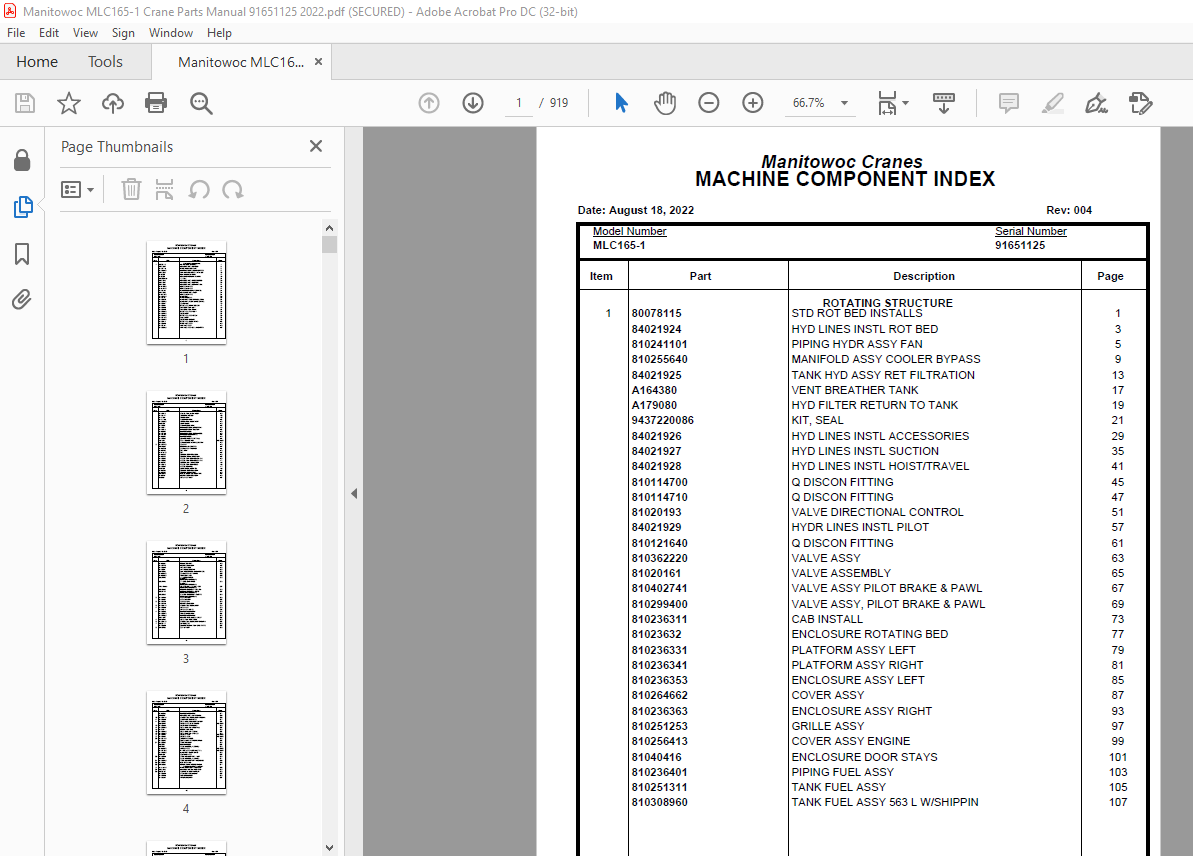Click description ENCLOSURE DOOR STAYS
Image resolution: width=1193 pixels, height=856 pixels.
coord(864,757)
